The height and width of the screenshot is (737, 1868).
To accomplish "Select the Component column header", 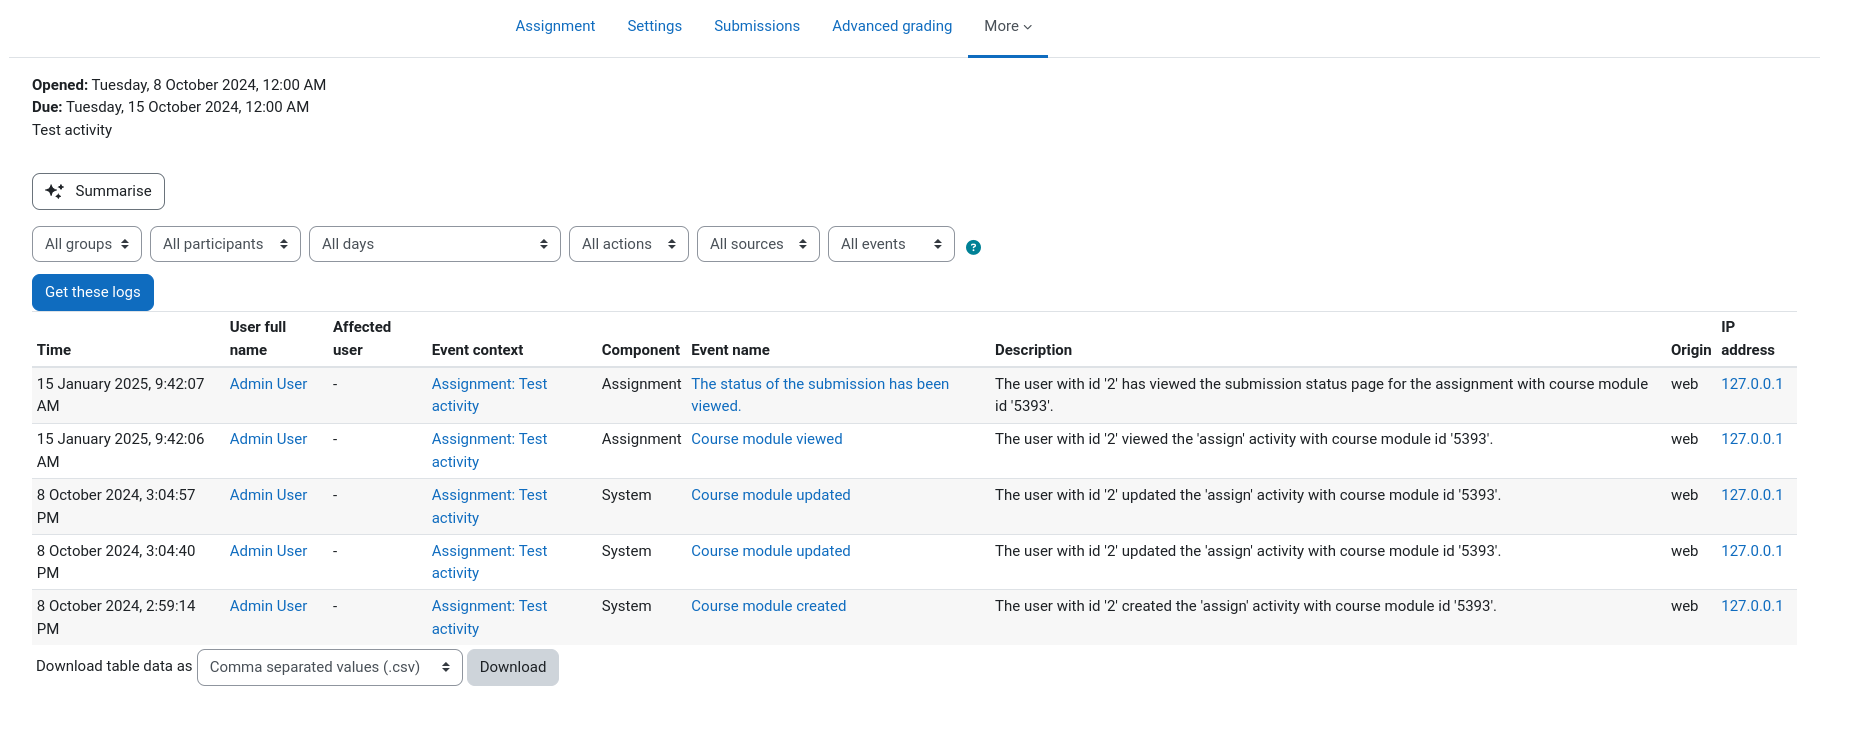I will point(641,350).
